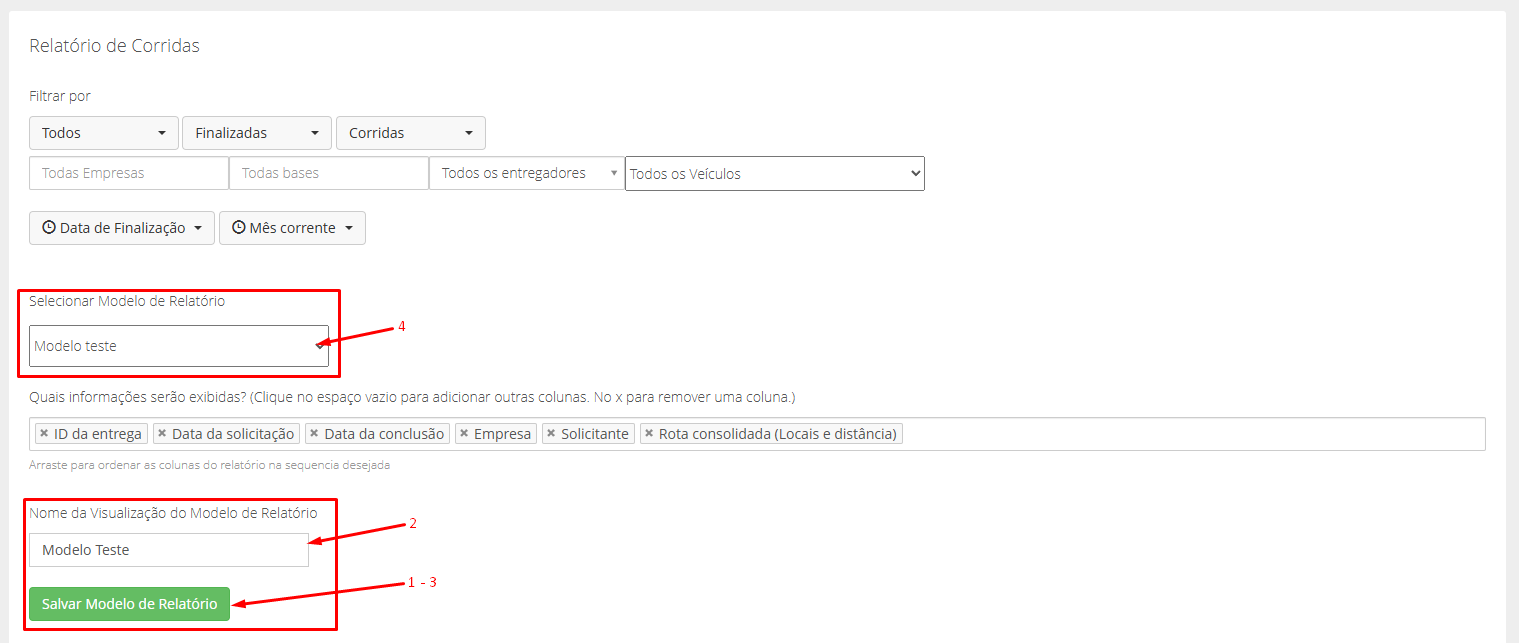Click Salvar Modelo de Relatório button
The width and height of the screenshot is (1519, 643).
(129, 604)
